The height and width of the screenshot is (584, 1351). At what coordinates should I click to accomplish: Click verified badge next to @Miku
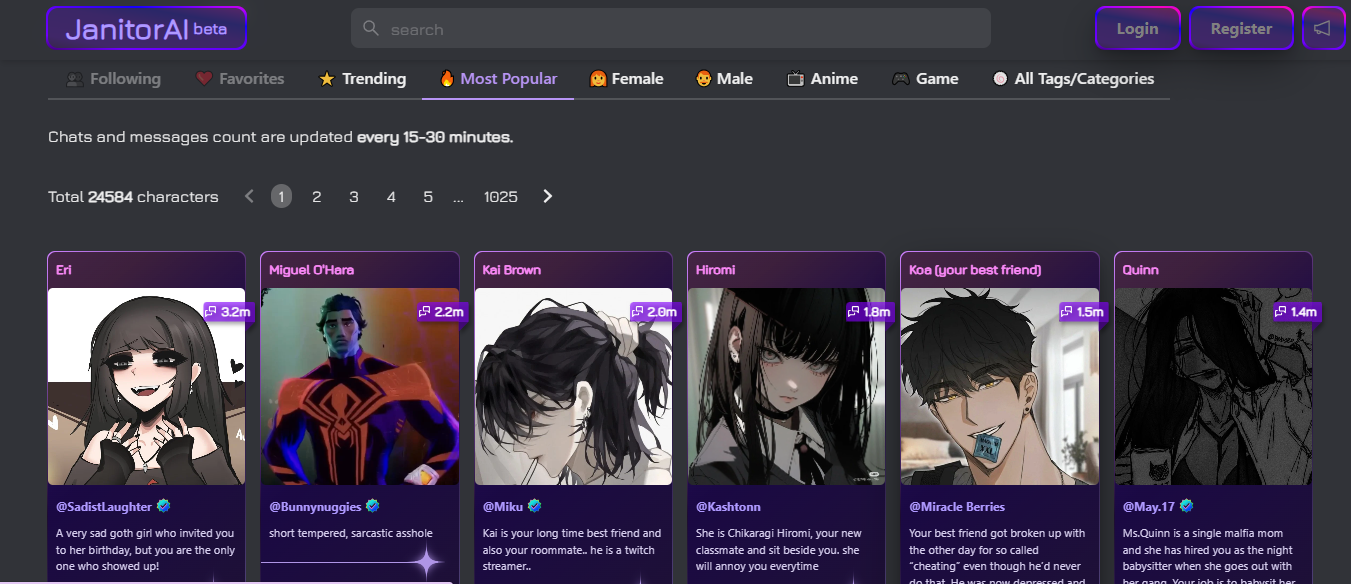click(535, 506)
